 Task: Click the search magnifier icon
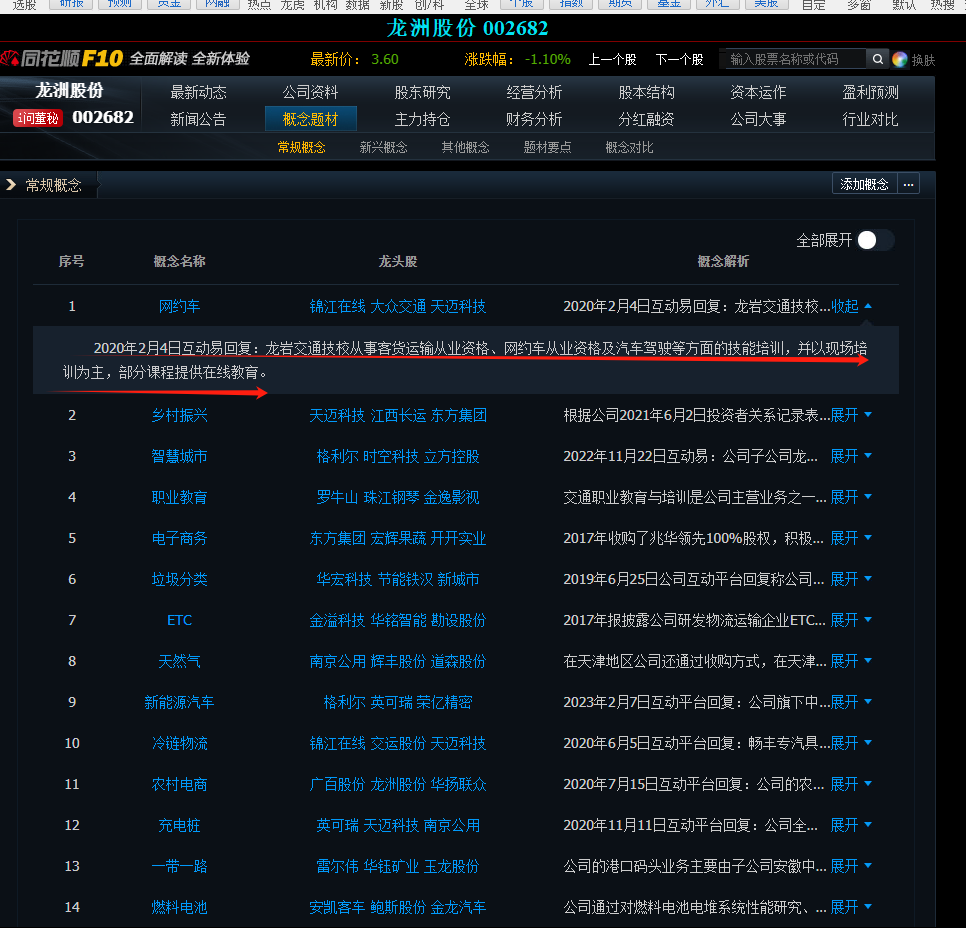tap(877, 59)
